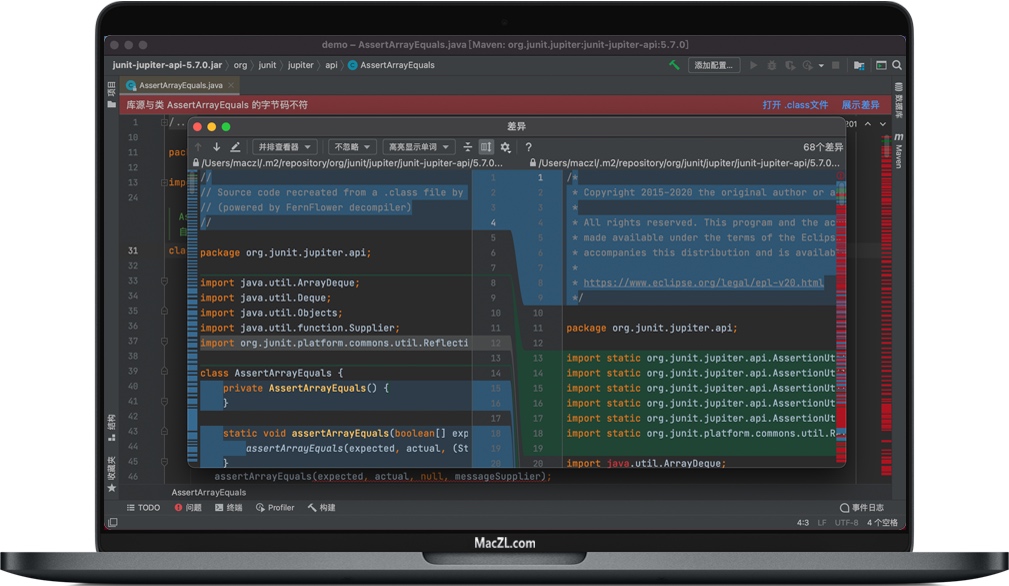Select the Debug bug icon in toolbar

(x=771, y=64)
